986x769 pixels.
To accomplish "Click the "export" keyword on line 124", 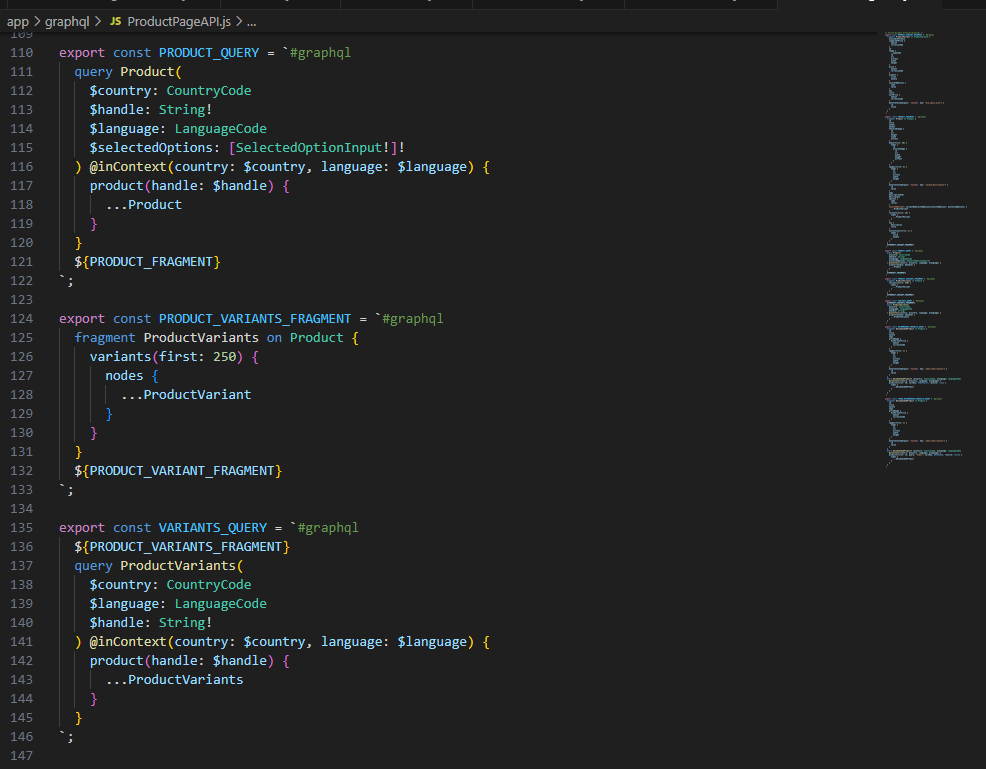I will coord(82,319).
